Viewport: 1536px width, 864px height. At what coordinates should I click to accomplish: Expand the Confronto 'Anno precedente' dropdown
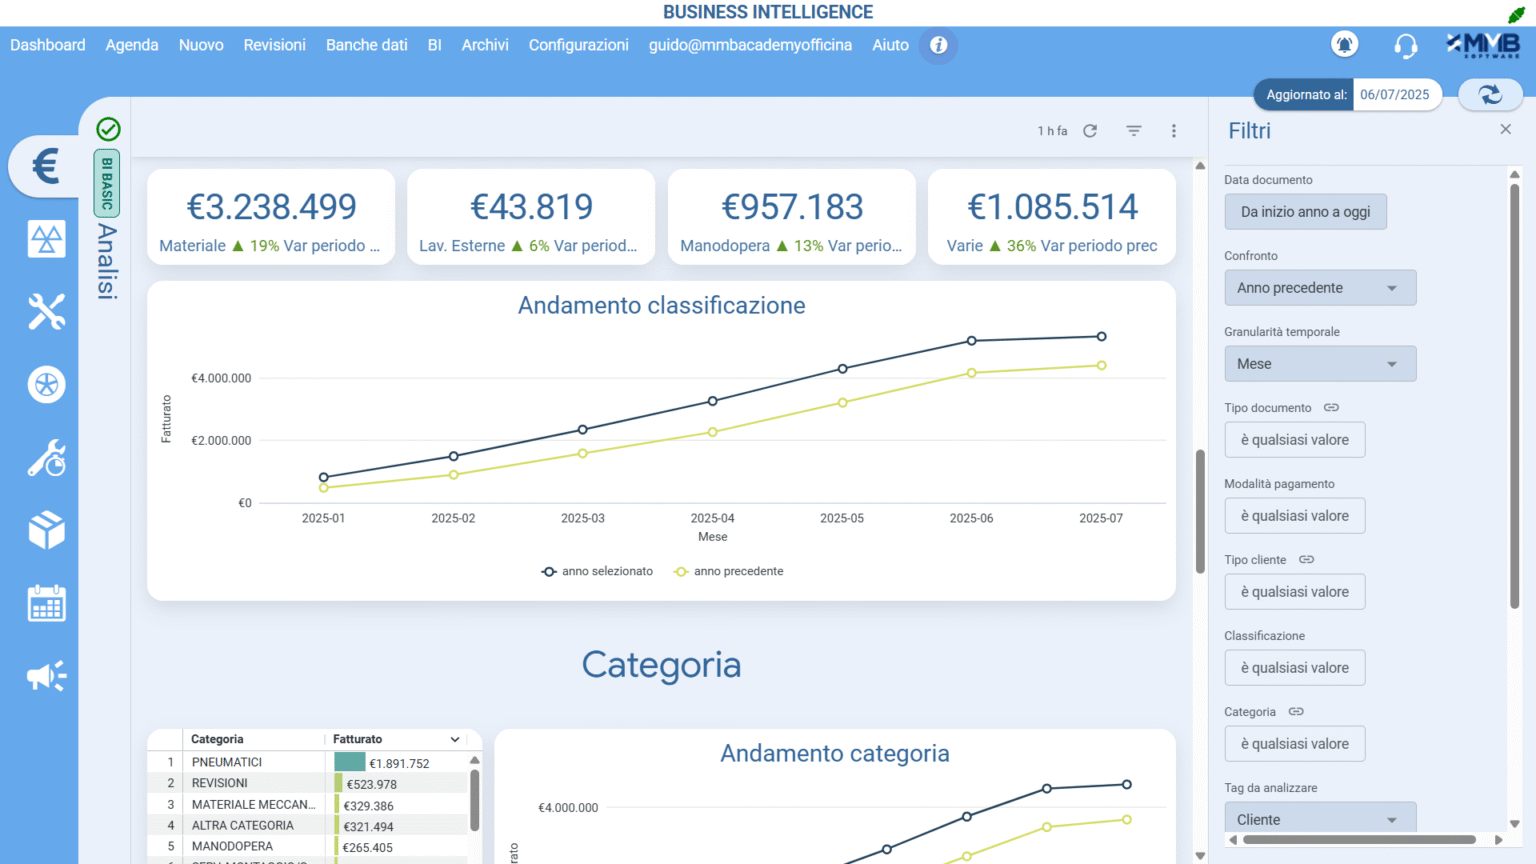click(x=1320, y=288)
